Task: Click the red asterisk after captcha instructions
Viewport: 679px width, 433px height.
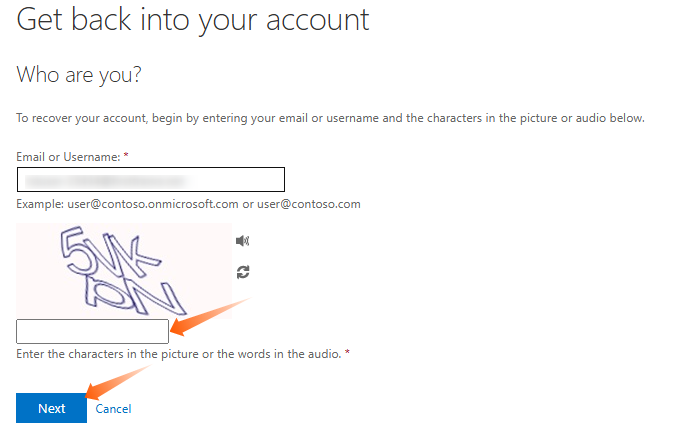Action: [x=347, y=354]
